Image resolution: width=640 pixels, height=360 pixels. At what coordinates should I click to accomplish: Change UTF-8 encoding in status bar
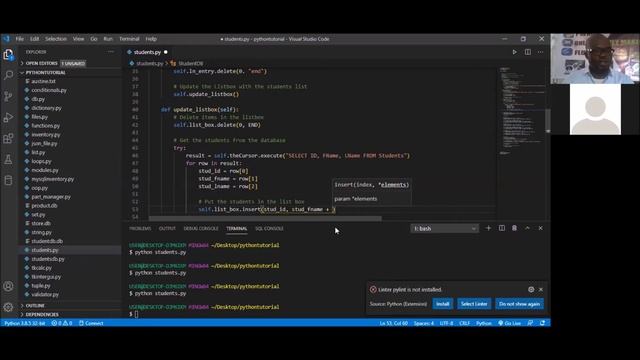(446, 323)
